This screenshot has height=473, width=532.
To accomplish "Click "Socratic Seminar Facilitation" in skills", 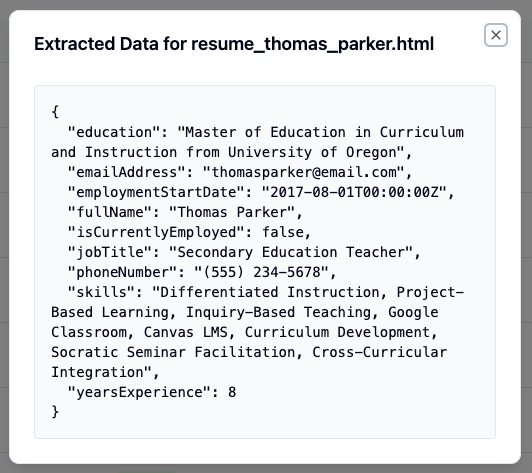I will (x=173, y=352).
